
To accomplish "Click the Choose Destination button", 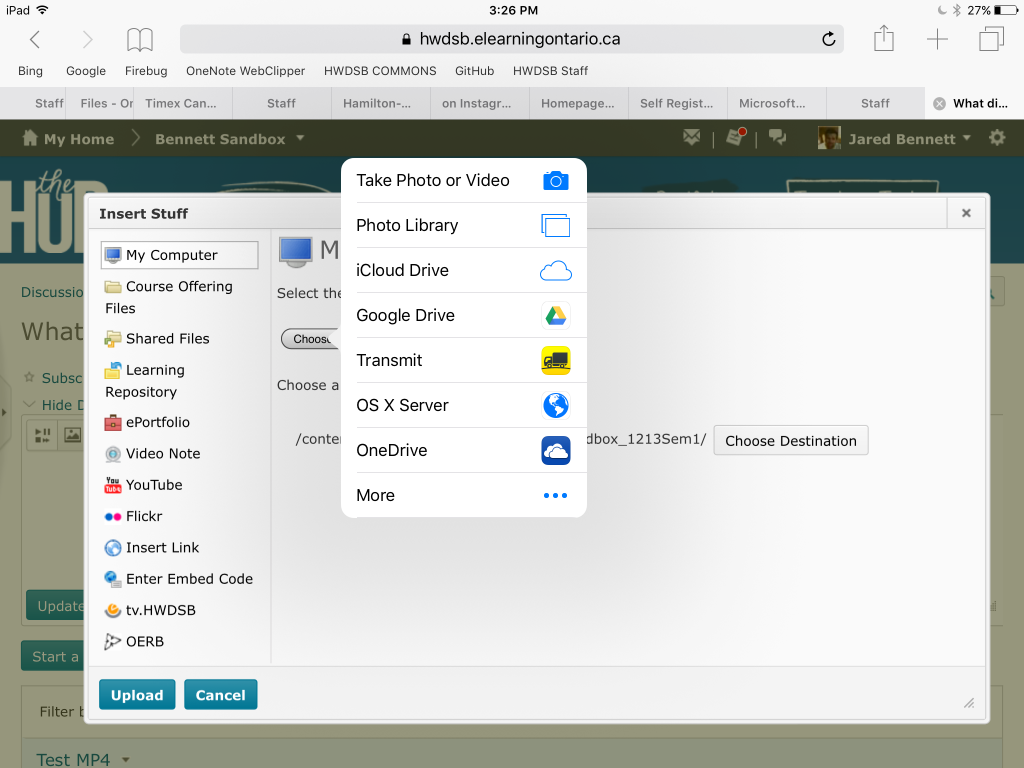I will (790, 440).
